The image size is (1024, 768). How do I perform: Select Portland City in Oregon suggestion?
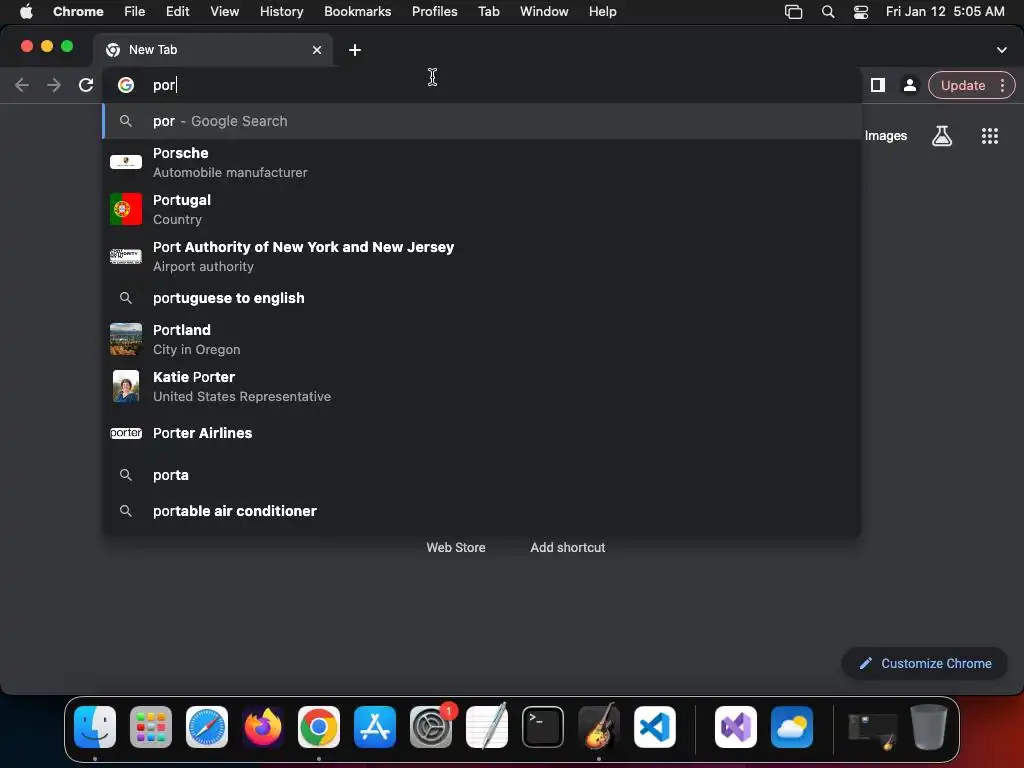click(x=482, y=339)
